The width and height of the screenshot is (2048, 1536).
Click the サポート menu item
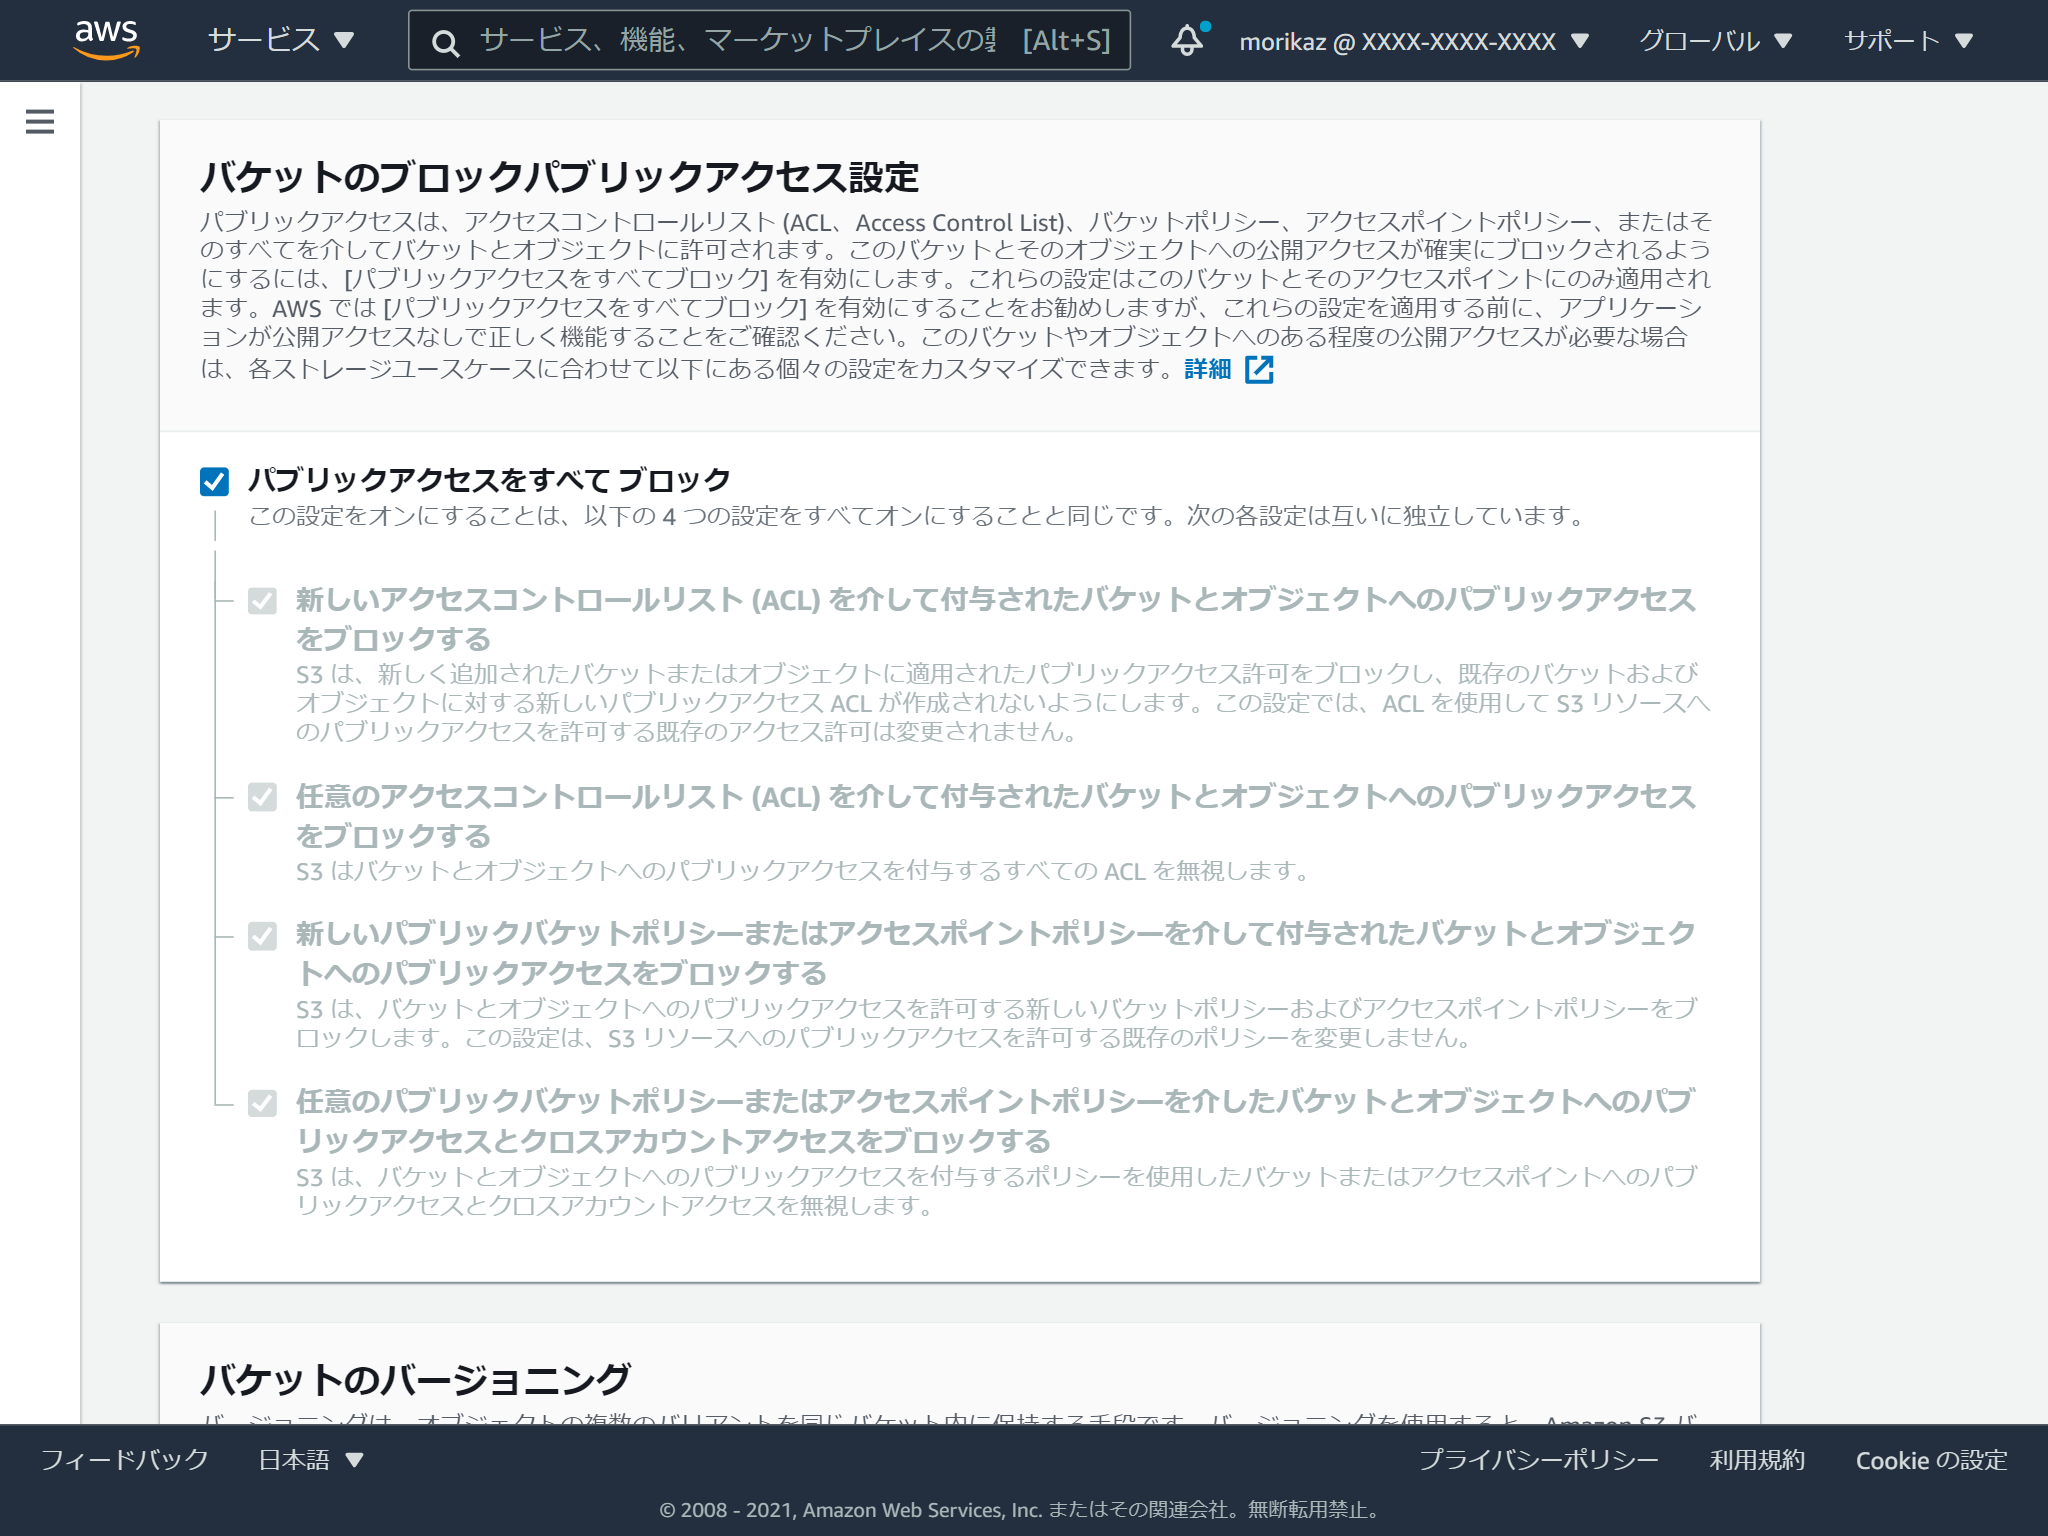[1894, 40]
